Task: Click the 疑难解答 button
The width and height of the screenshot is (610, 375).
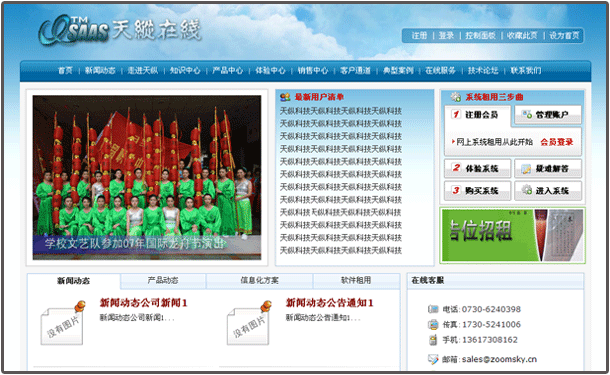Action: coord(548,168)
